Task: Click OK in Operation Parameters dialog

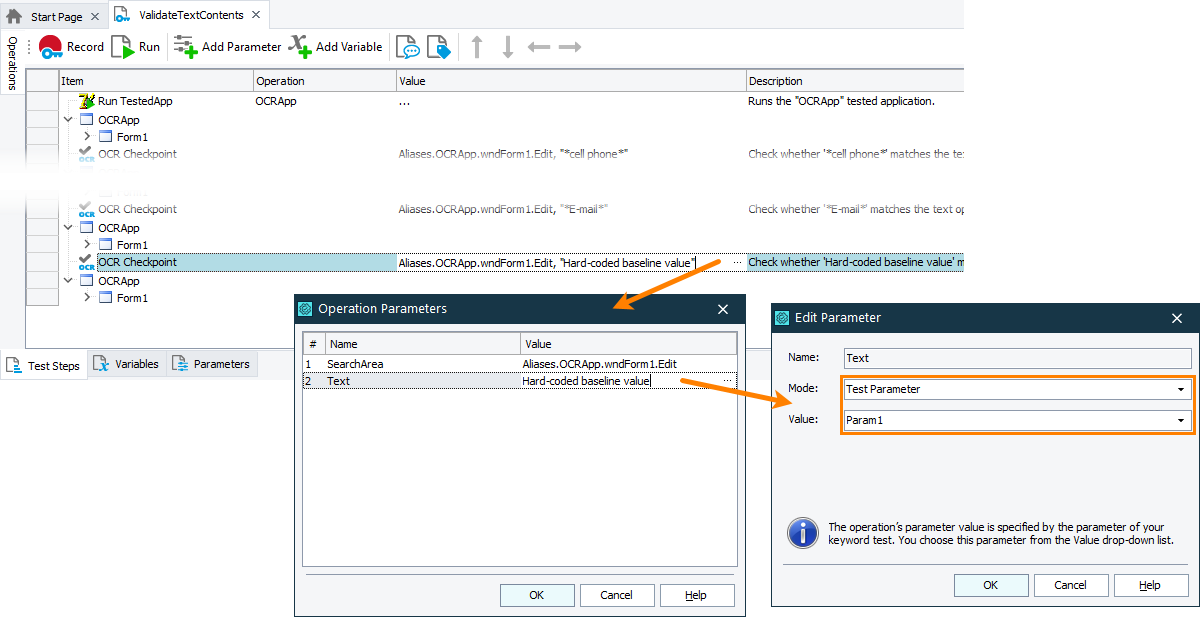Action: pos(537,594)
